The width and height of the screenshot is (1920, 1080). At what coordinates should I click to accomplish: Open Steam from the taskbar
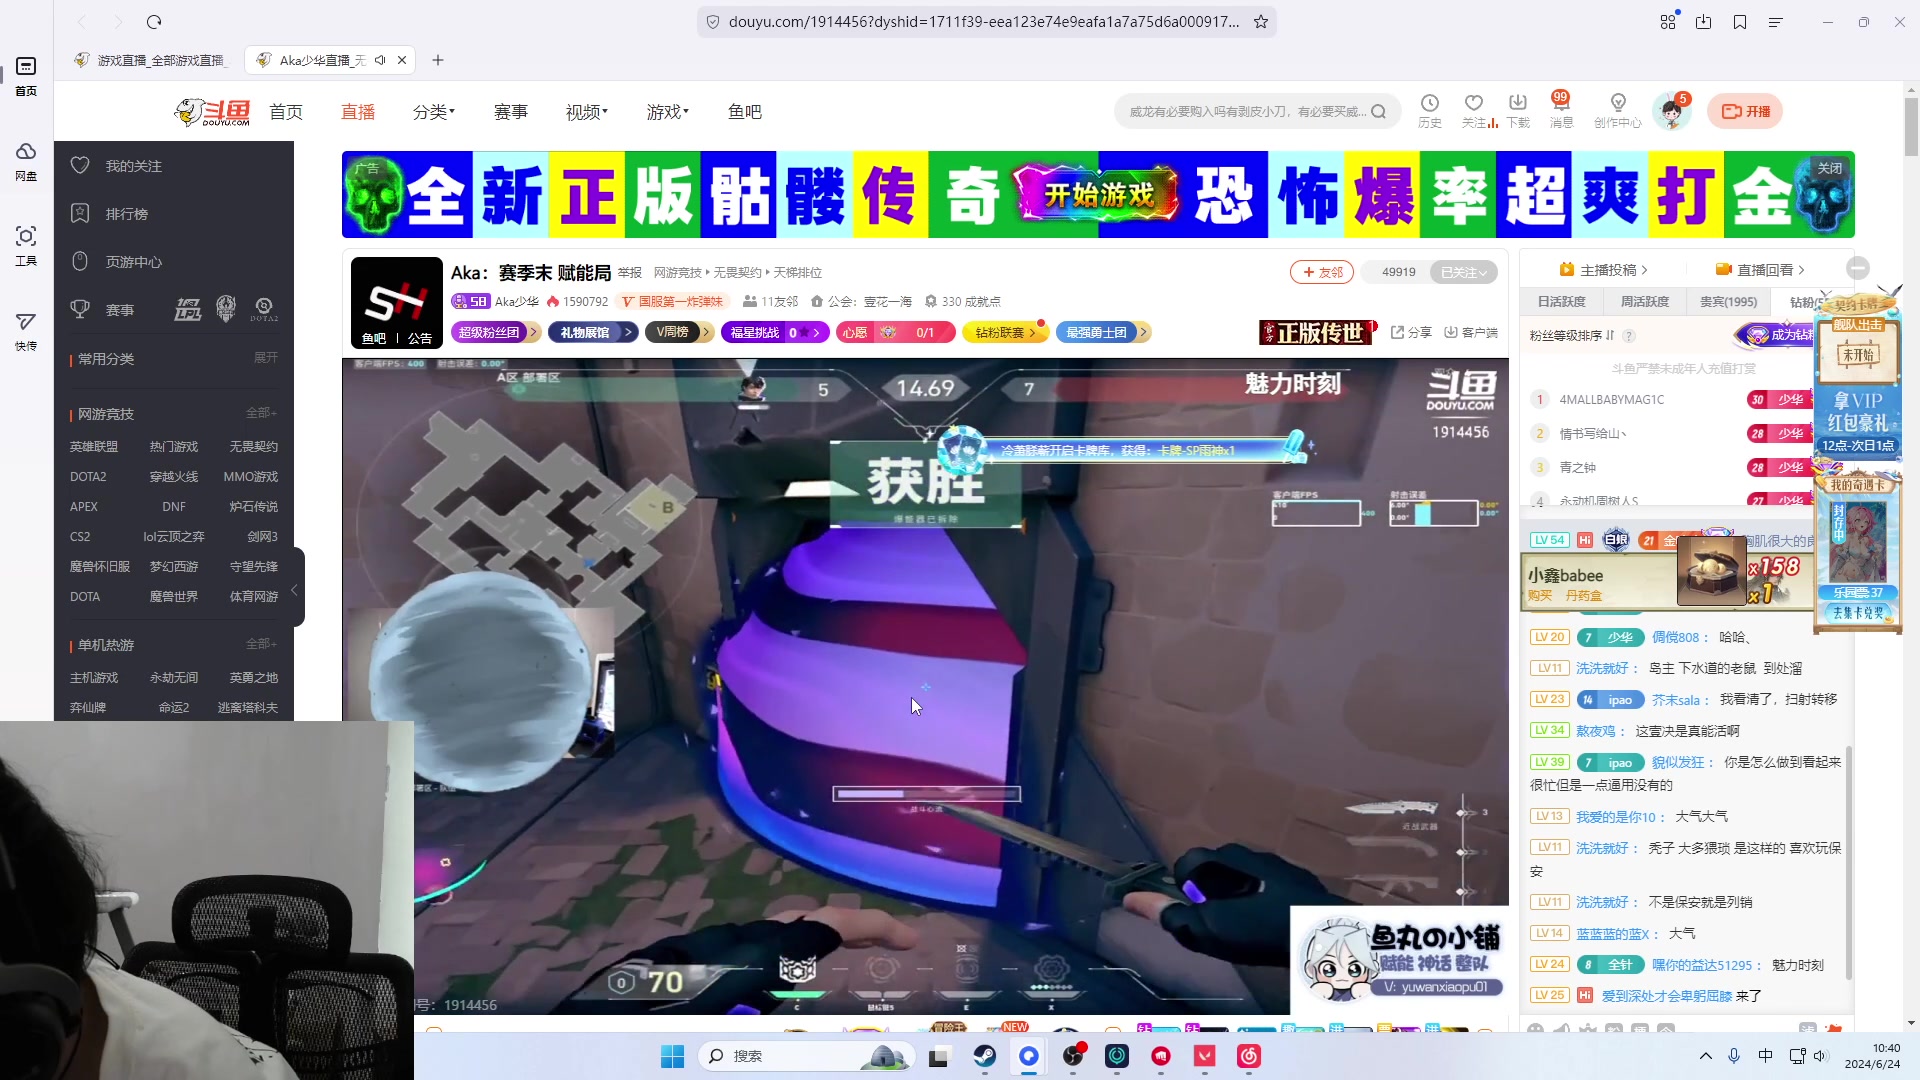coord(985,1056)
